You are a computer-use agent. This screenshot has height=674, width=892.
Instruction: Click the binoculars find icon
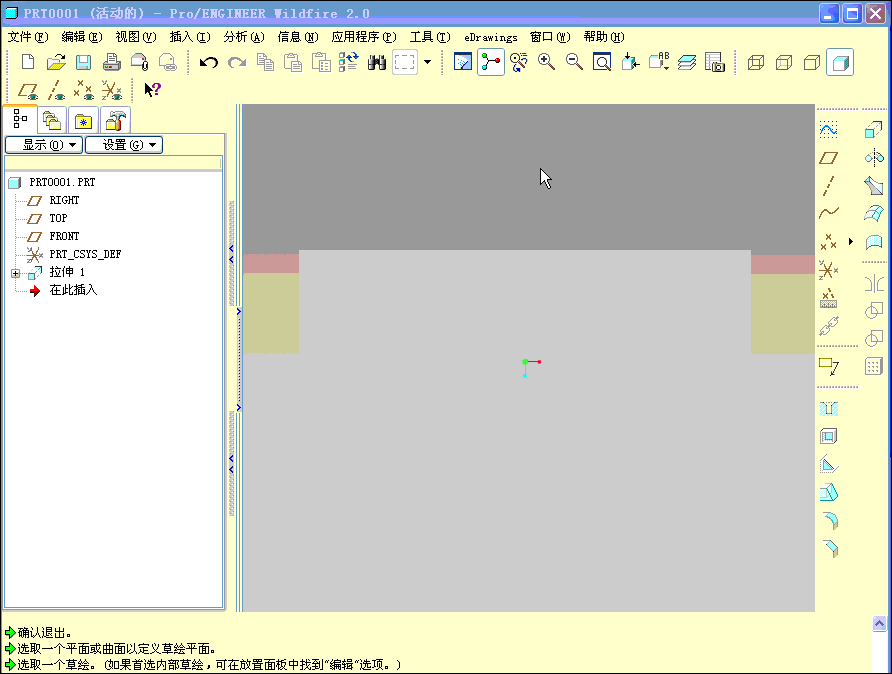[x=377, y=62]
